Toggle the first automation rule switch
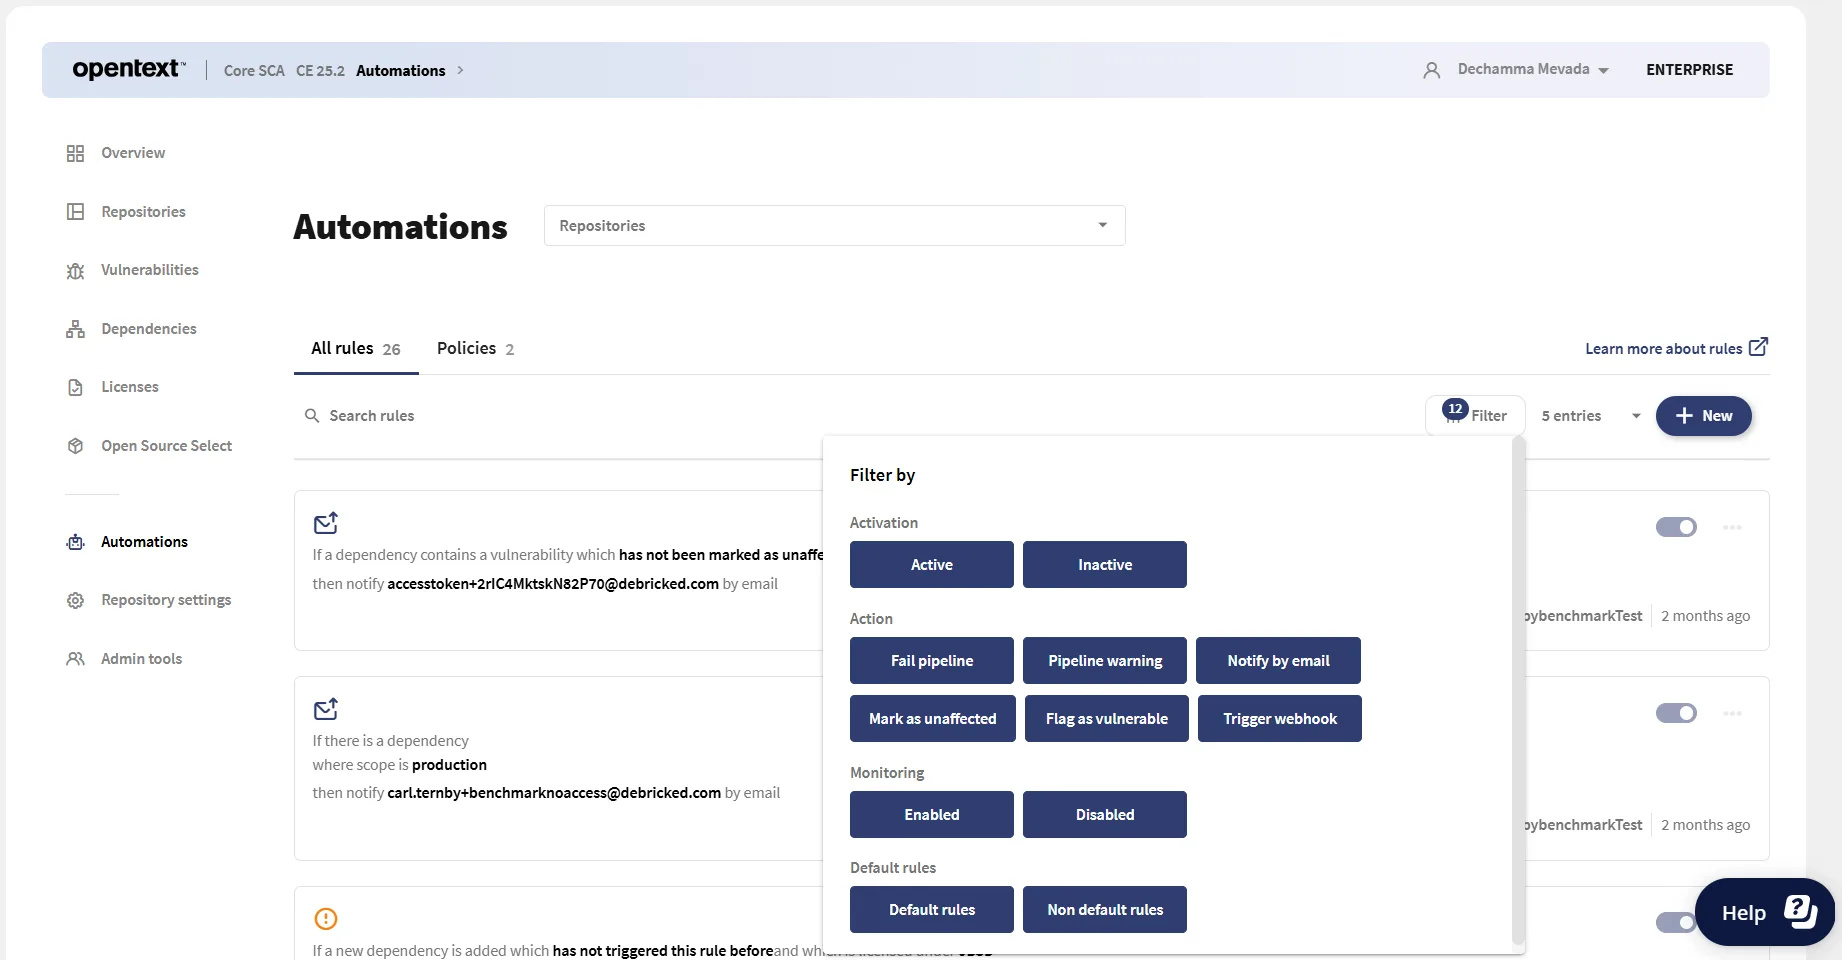 (x=1675, y=527)
